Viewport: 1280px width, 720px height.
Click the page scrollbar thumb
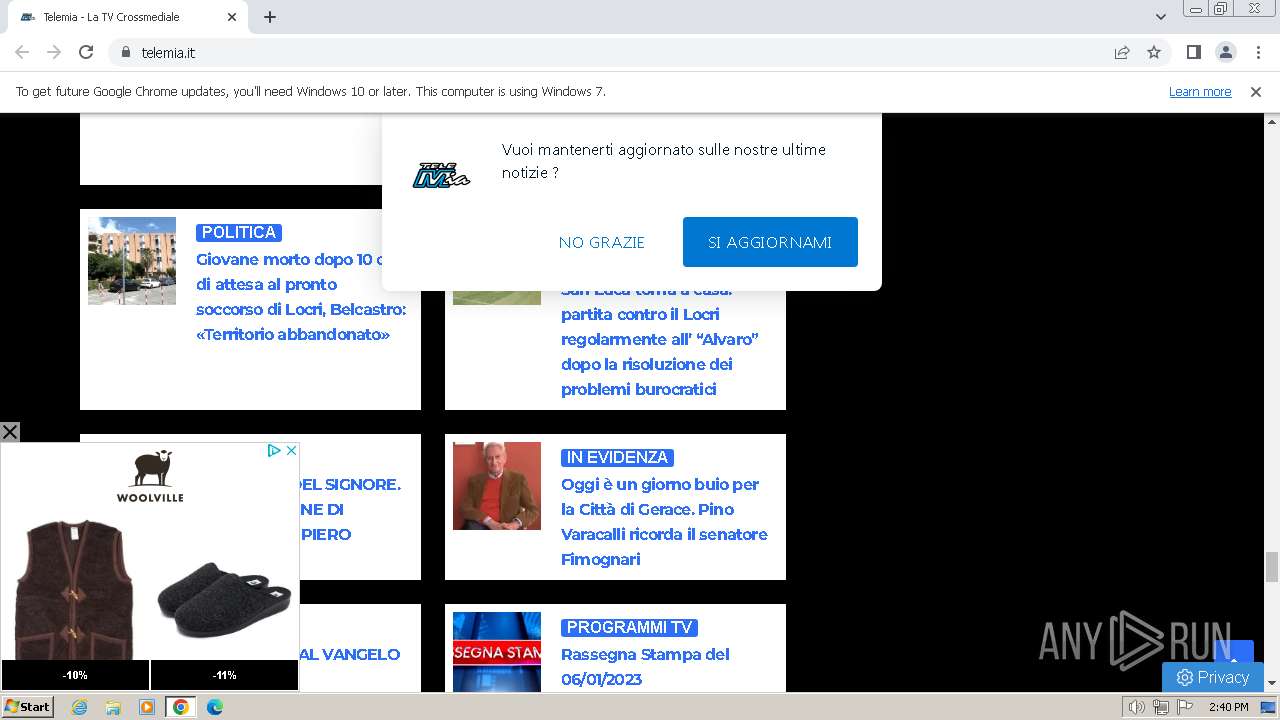[1272, 566]
